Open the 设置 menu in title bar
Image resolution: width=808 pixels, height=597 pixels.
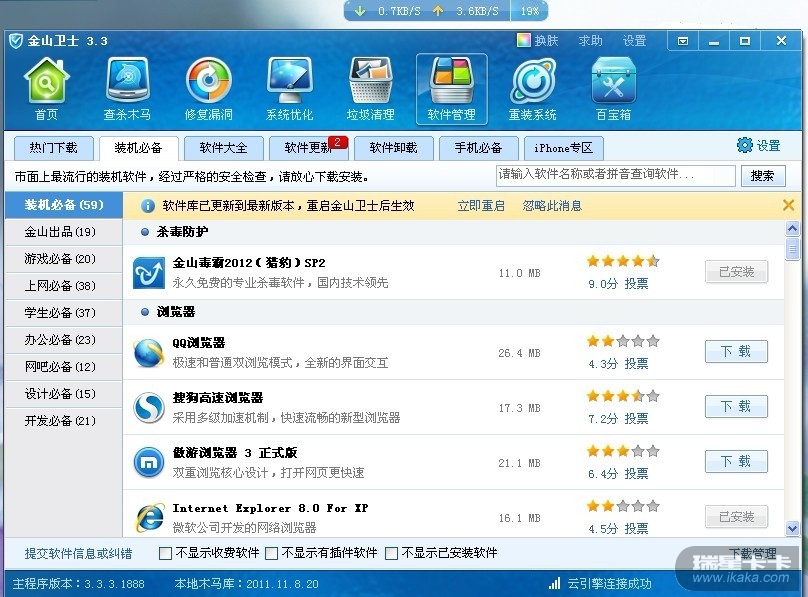[x=634, y=41]
